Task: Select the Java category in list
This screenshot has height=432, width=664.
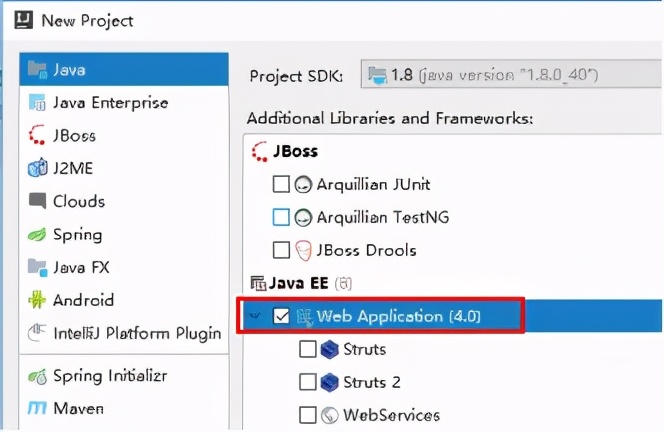Action: [x=69, y=70]
